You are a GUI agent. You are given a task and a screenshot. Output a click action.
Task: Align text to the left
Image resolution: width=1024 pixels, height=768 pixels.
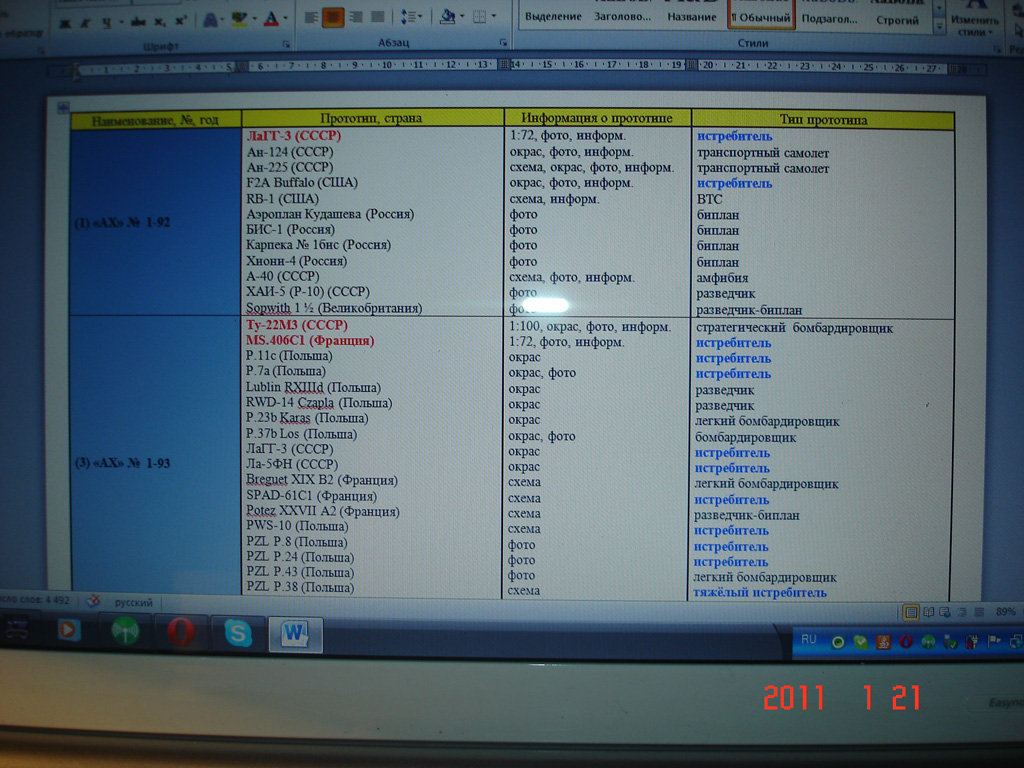[x=311, y=18]
